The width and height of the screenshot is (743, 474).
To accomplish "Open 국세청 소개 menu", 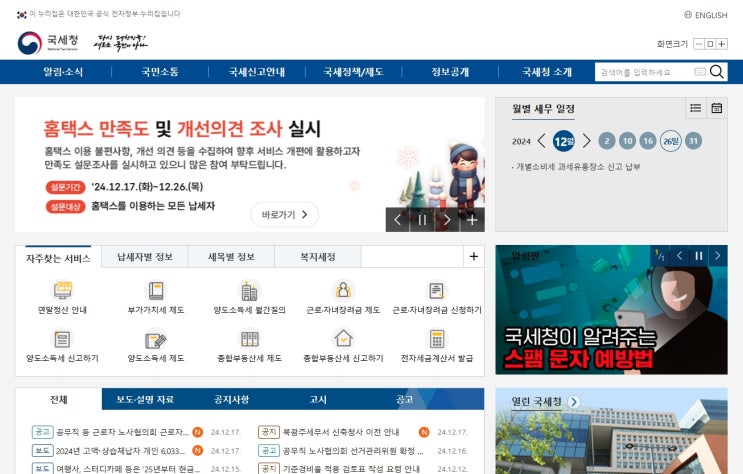I will [x=547, y=72].
